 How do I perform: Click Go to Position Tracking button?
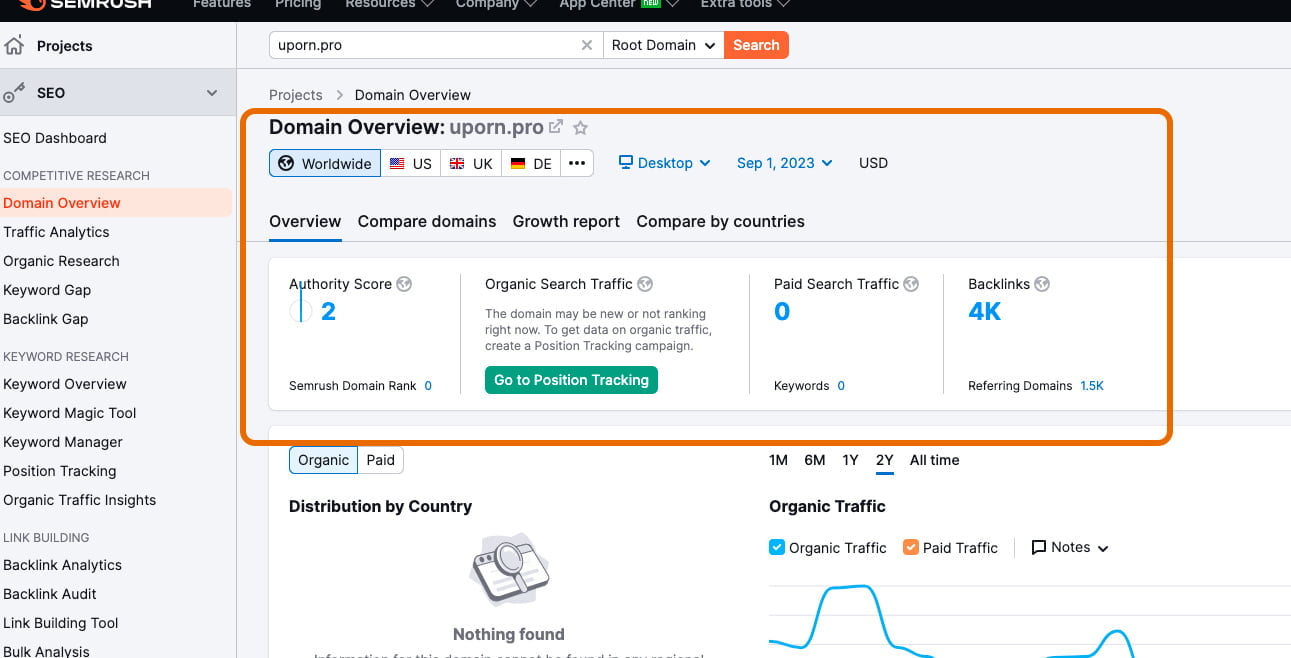pos(571,380)
